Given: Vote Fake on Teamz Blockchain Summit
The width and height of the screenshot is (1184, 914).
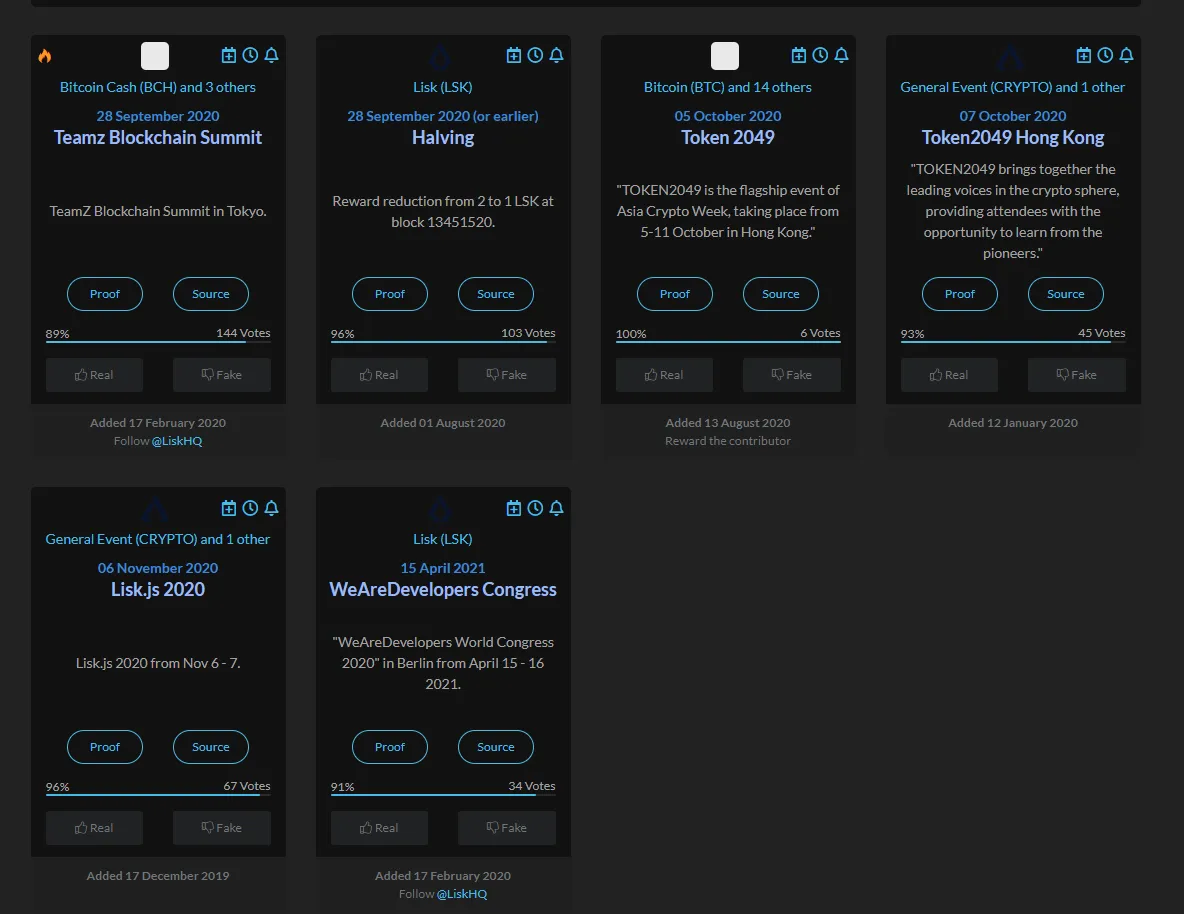Looking at the screenshot, I should (x=222, y=375).
